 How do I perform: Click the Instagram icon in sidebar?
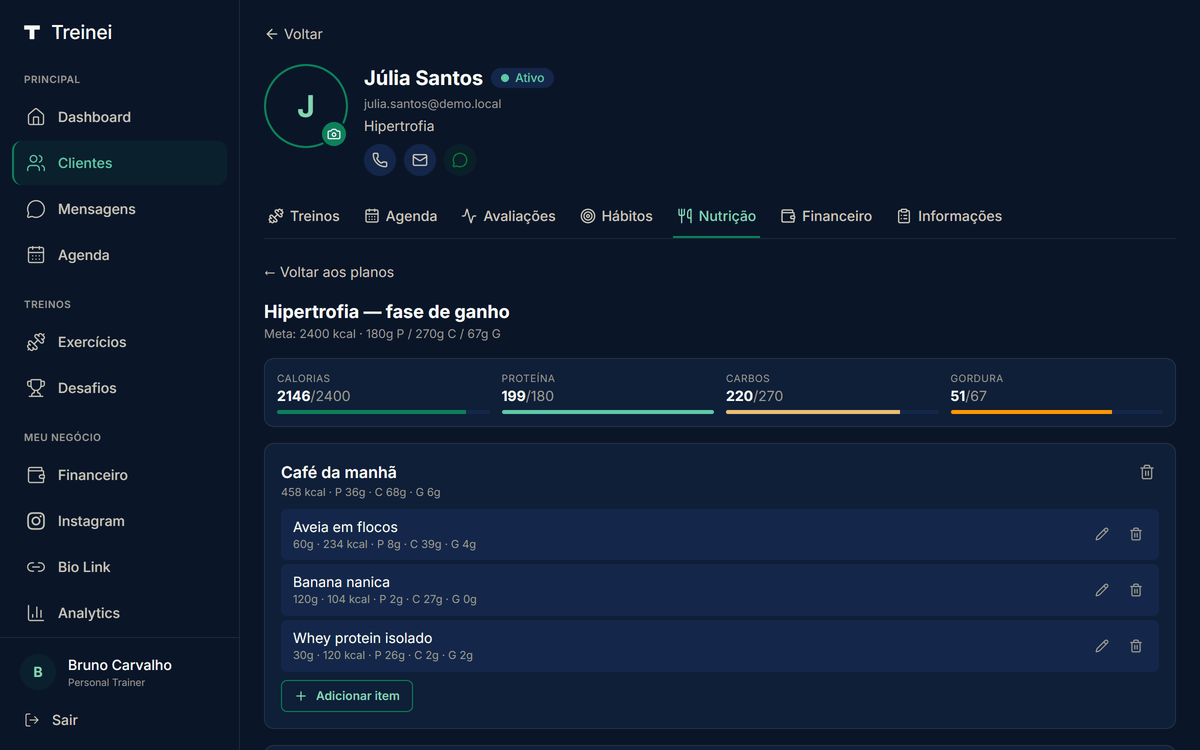pos(36,521)
